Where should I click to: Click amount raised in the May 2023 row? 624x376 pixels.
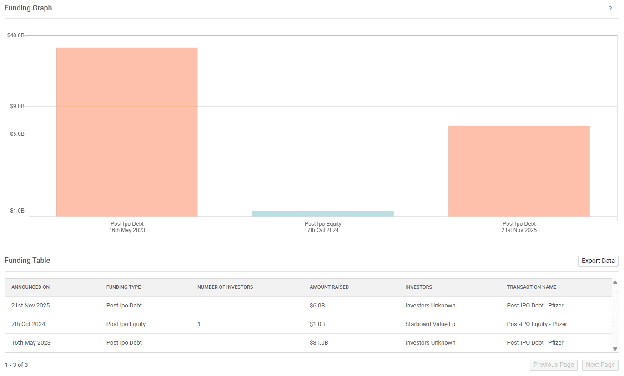tap(319, 343)
